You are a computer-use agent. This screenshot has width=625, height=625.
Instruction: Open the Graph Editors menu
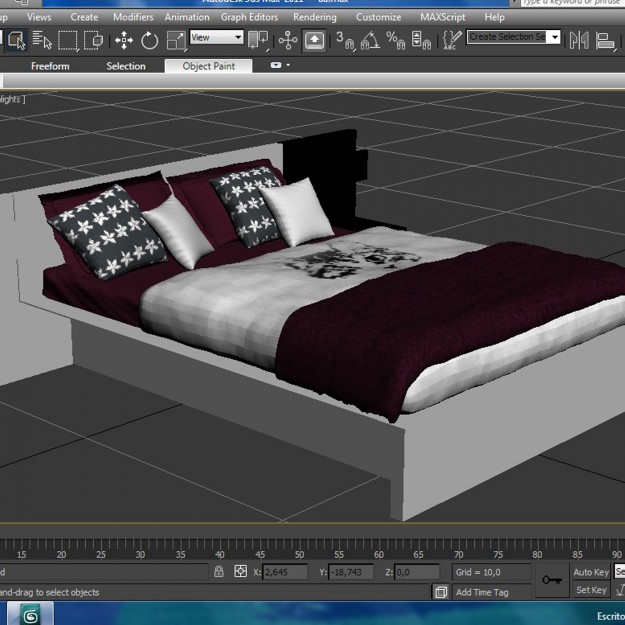click(x=250, y=17)
